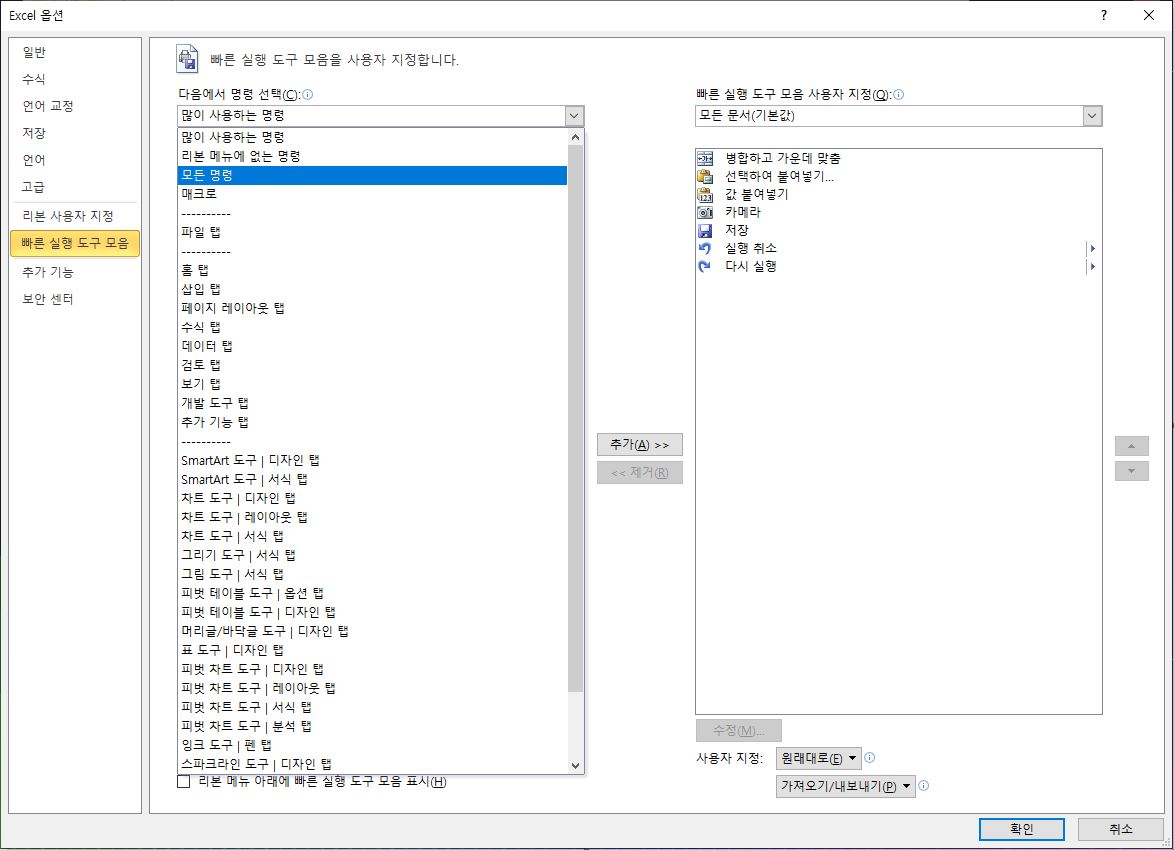Select 리본 메뉴에 없는 명령 option

(x=372, y=156)
